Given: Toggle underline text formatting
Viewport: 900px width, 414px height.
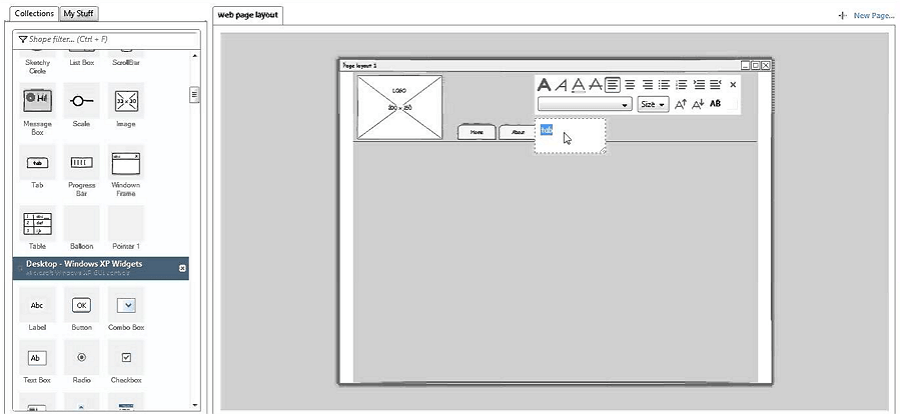Looking at the screenshot, I should (x=579, y=85).
